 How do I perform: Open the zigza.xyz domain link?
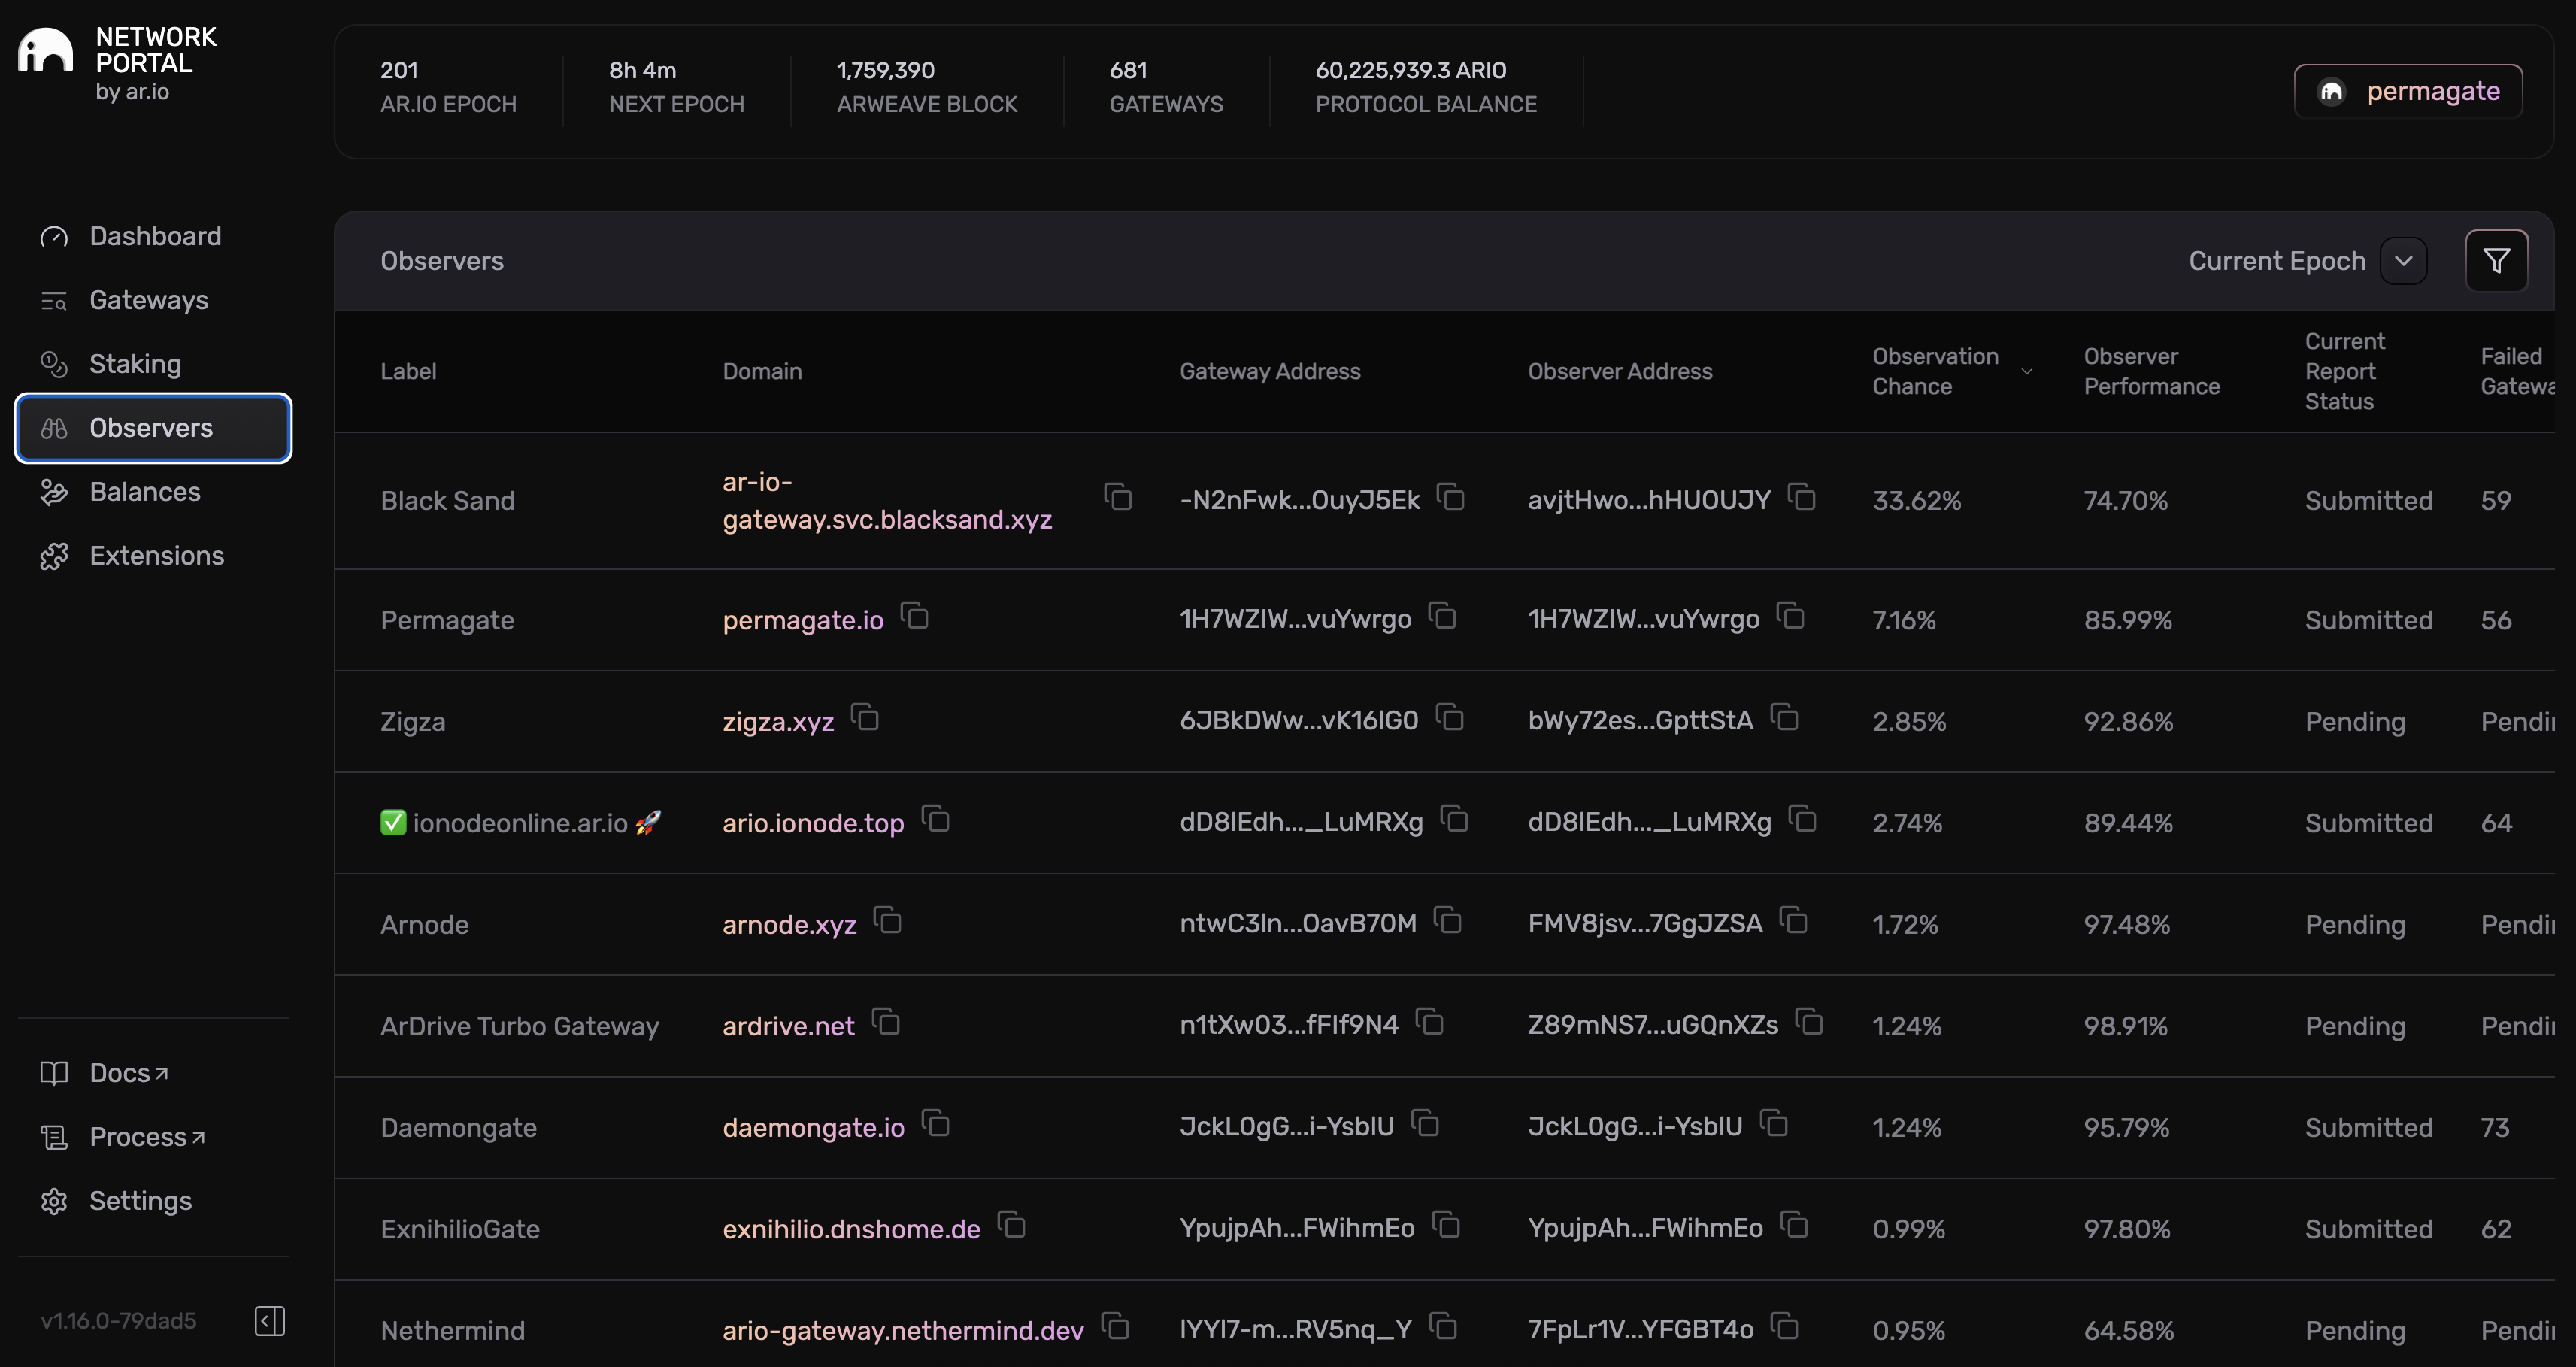778,721
